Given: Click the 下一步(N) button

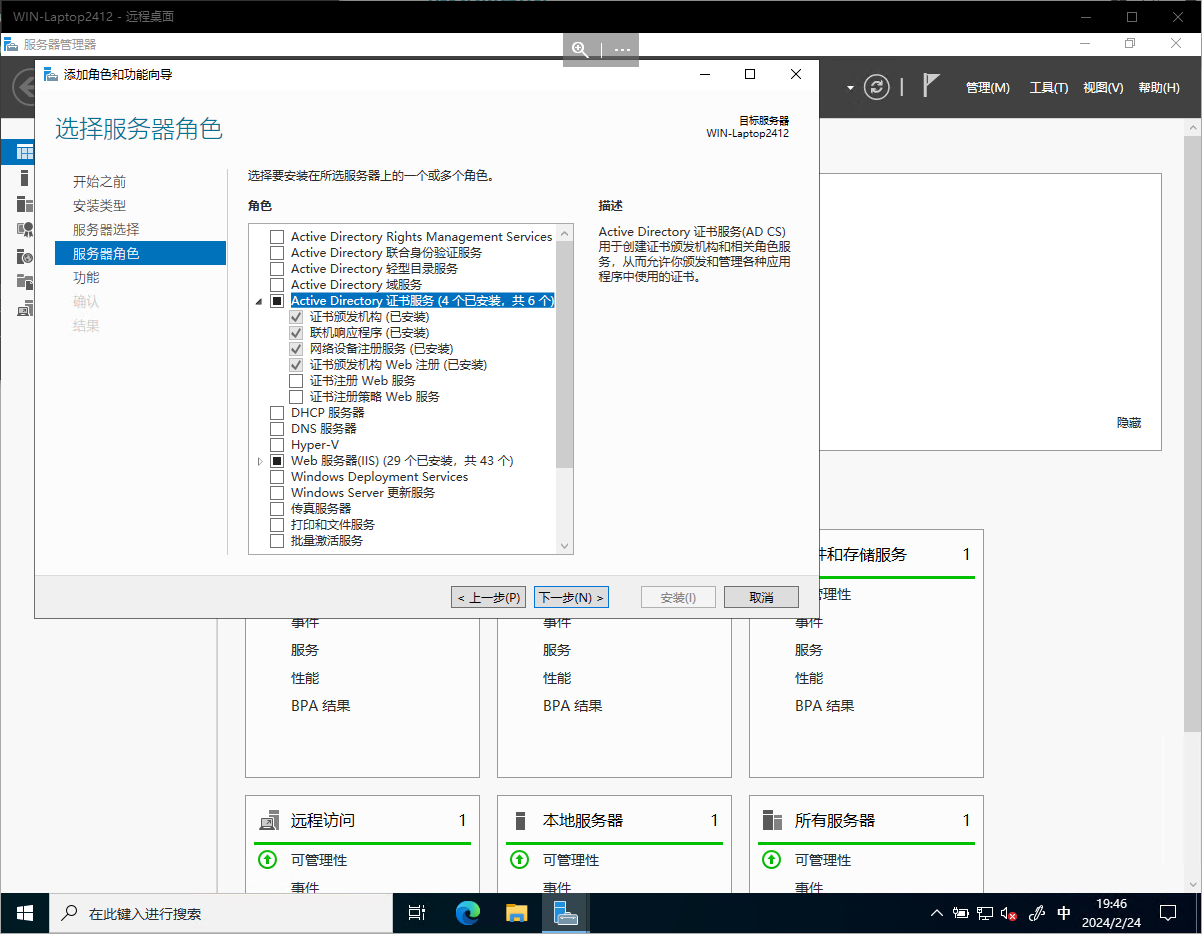Looking at the screenshot, I should [x=571, y=597].
